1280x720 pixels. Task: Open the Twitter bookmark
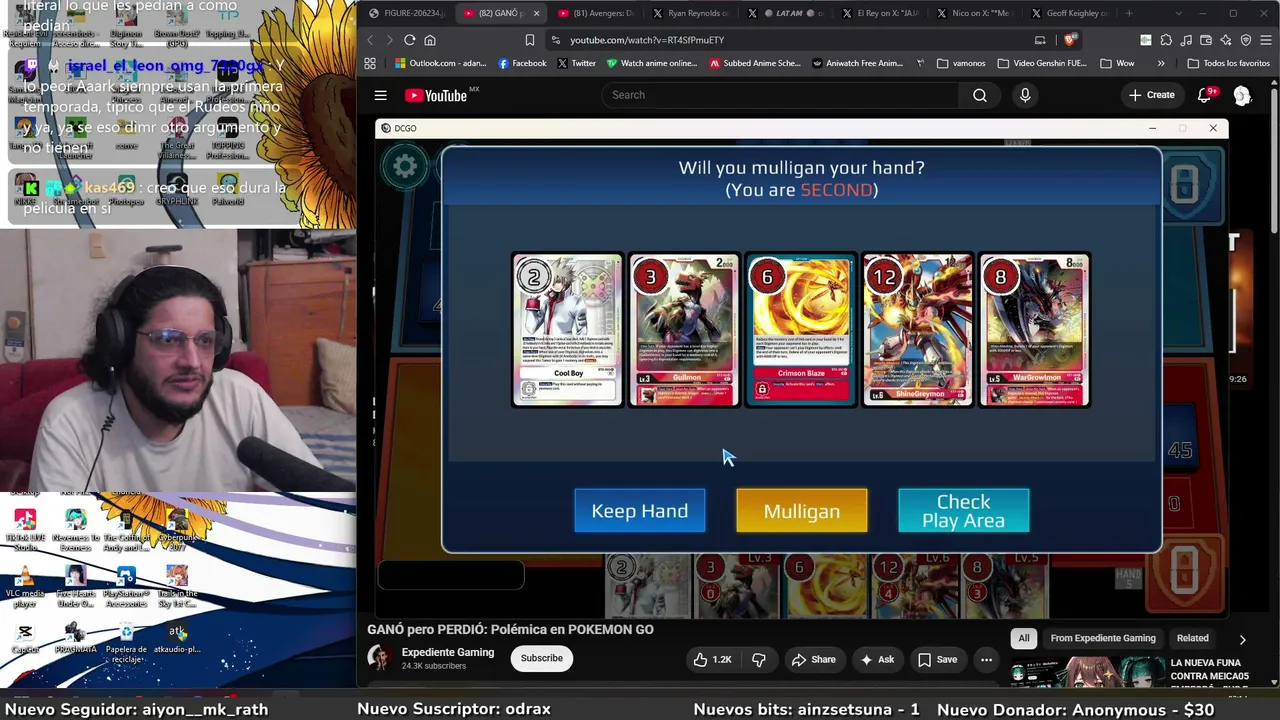(576, 63)
